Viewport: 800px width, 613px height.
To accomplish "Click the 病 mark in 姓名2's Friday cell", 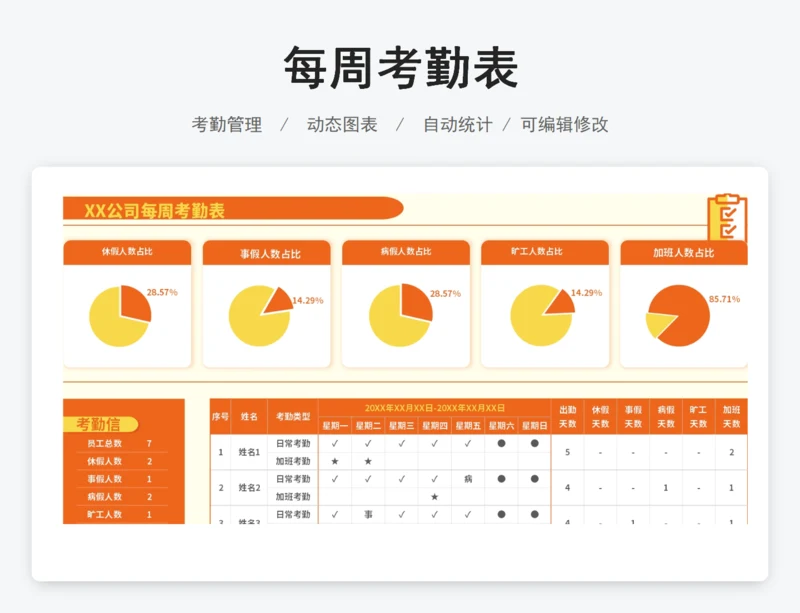I will point(468,479).
